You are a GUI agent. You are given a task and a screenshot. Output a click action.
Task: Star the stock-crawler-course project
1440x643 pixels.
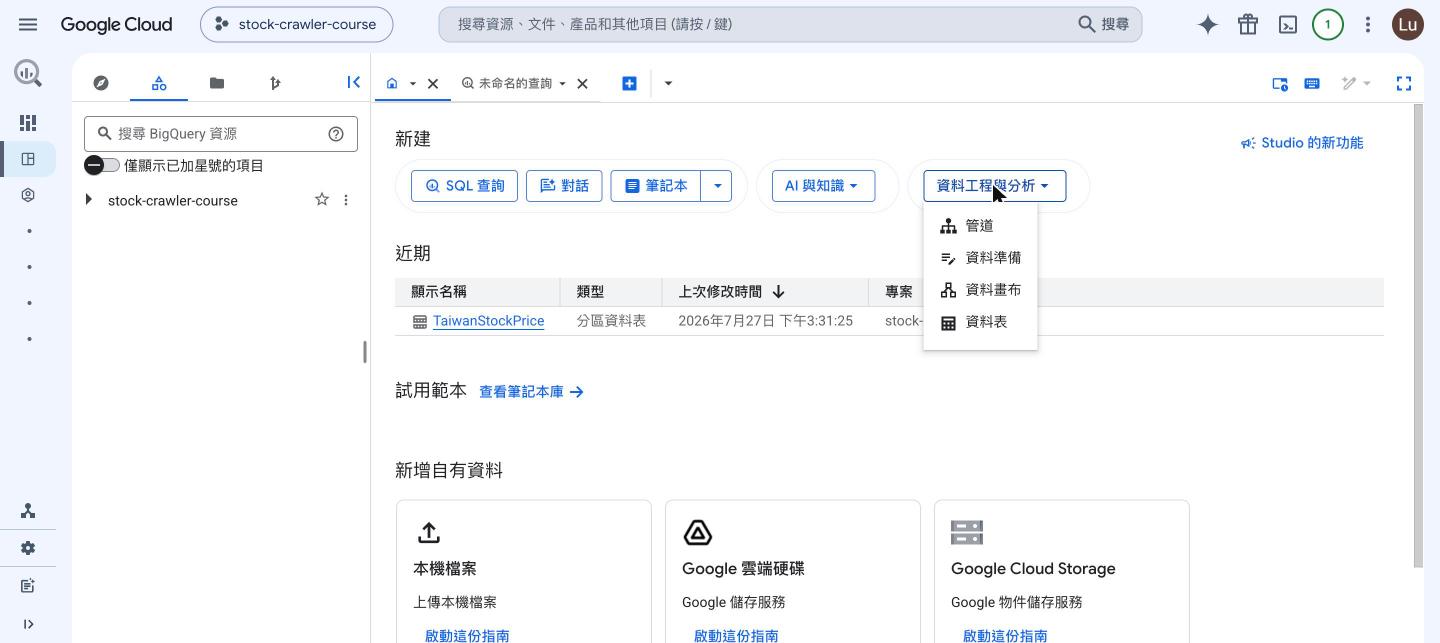tap(322, 200)
